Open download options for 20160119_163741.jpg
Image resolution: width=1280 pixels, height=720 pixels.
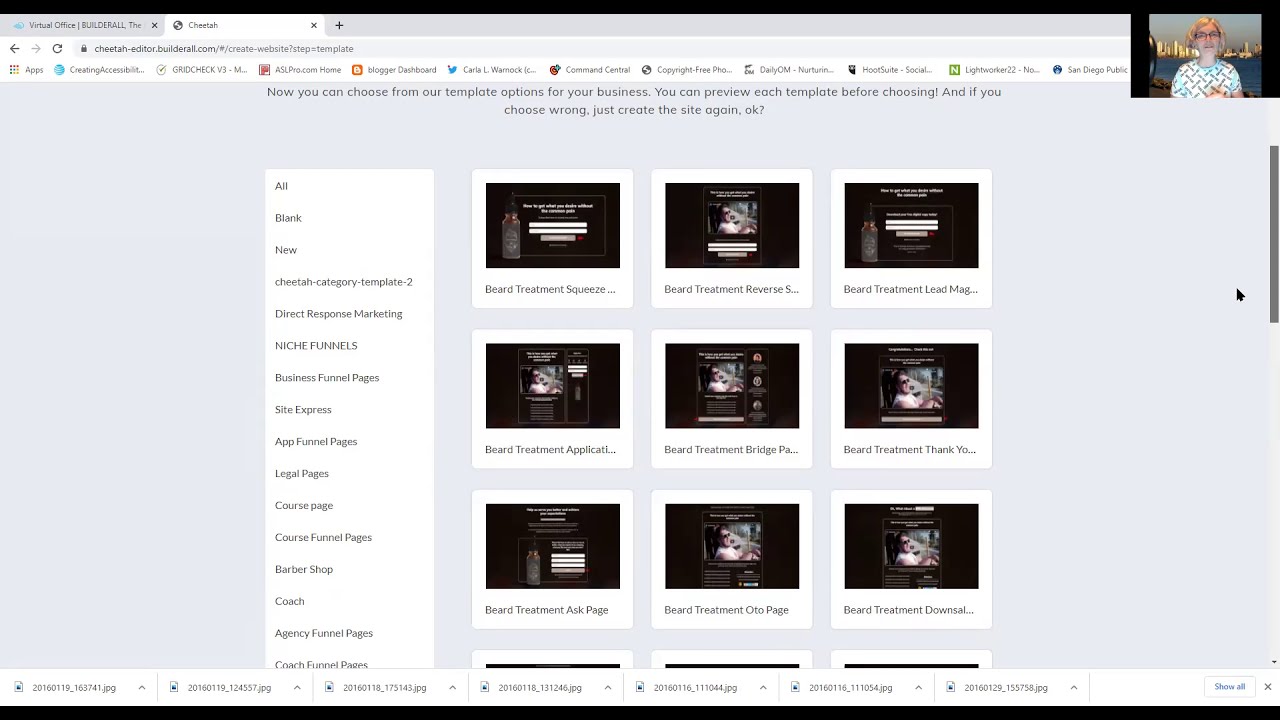[141, 688]
